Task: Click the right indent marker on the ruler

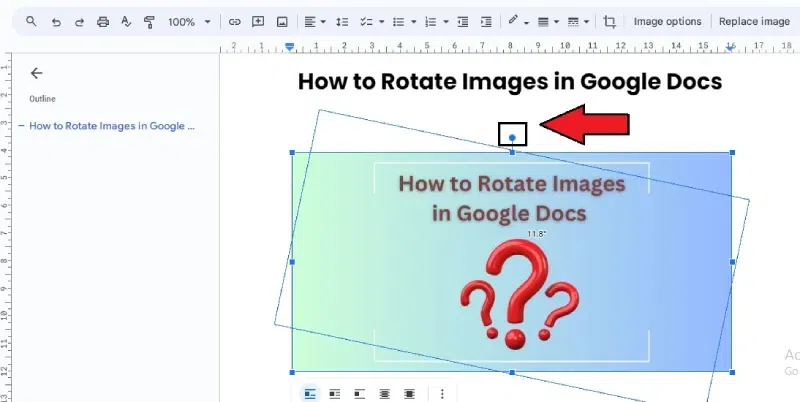Action: (x=731, y=47)
